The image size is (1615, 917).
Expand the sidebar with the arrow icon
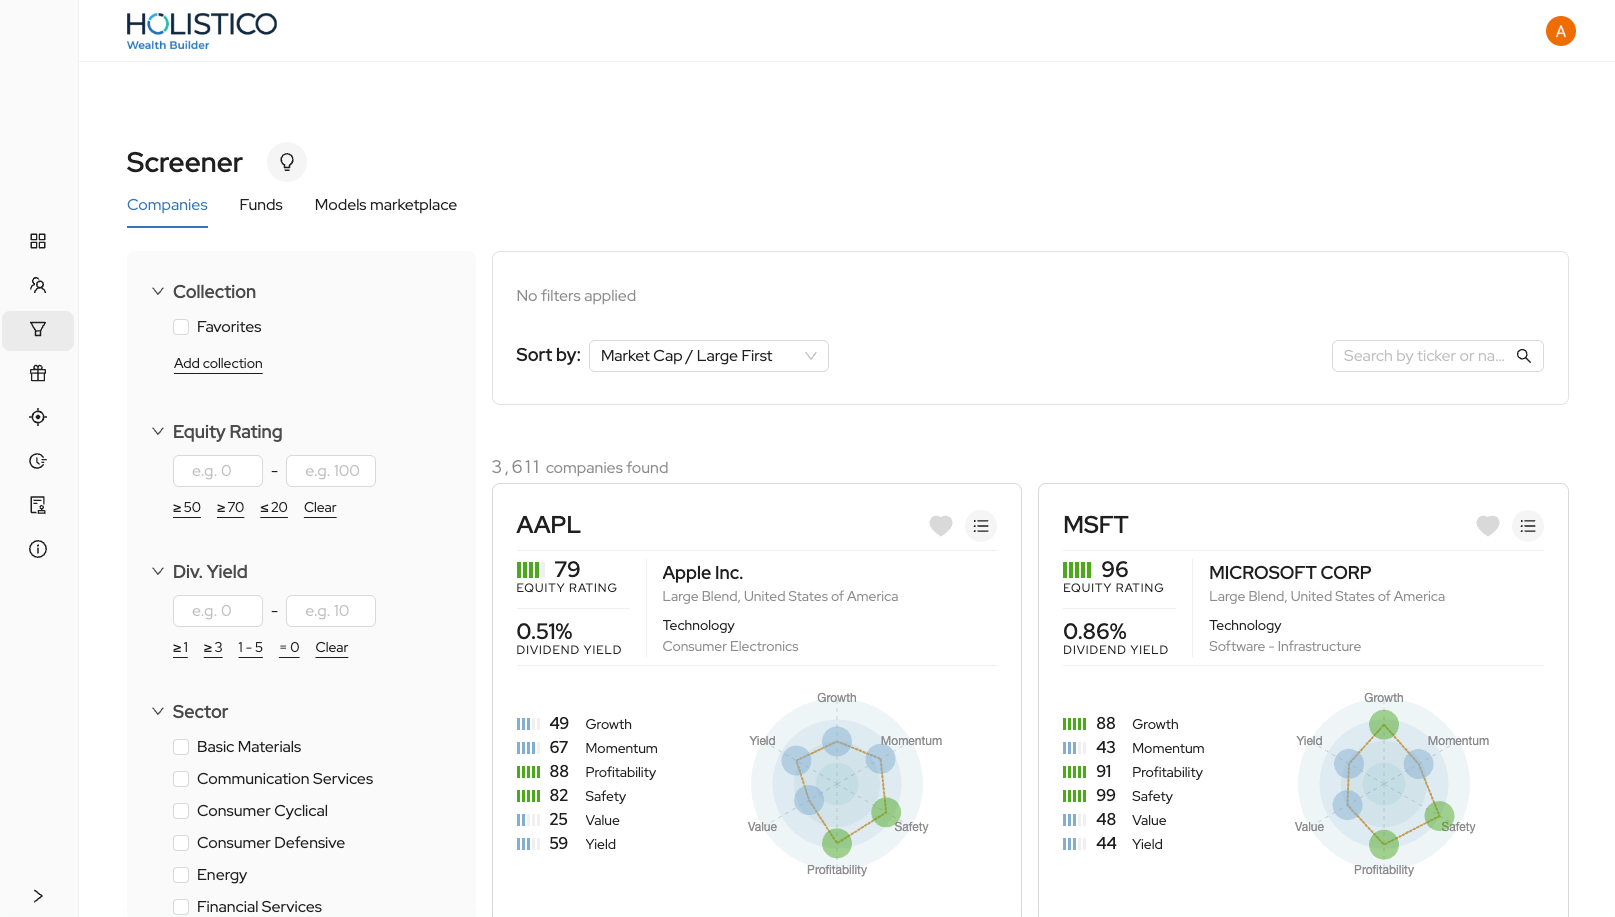pos(38,896)
